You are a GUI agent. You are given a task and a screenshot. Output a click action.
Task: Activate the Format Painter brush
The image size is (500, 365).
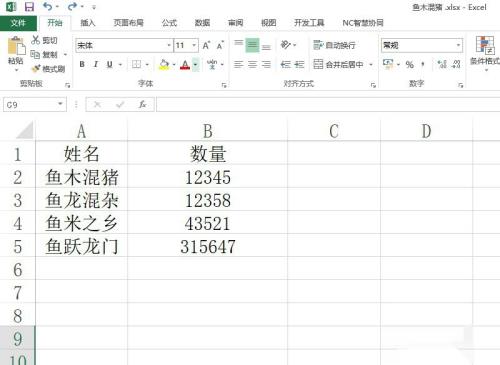click(x=36, y=69)
